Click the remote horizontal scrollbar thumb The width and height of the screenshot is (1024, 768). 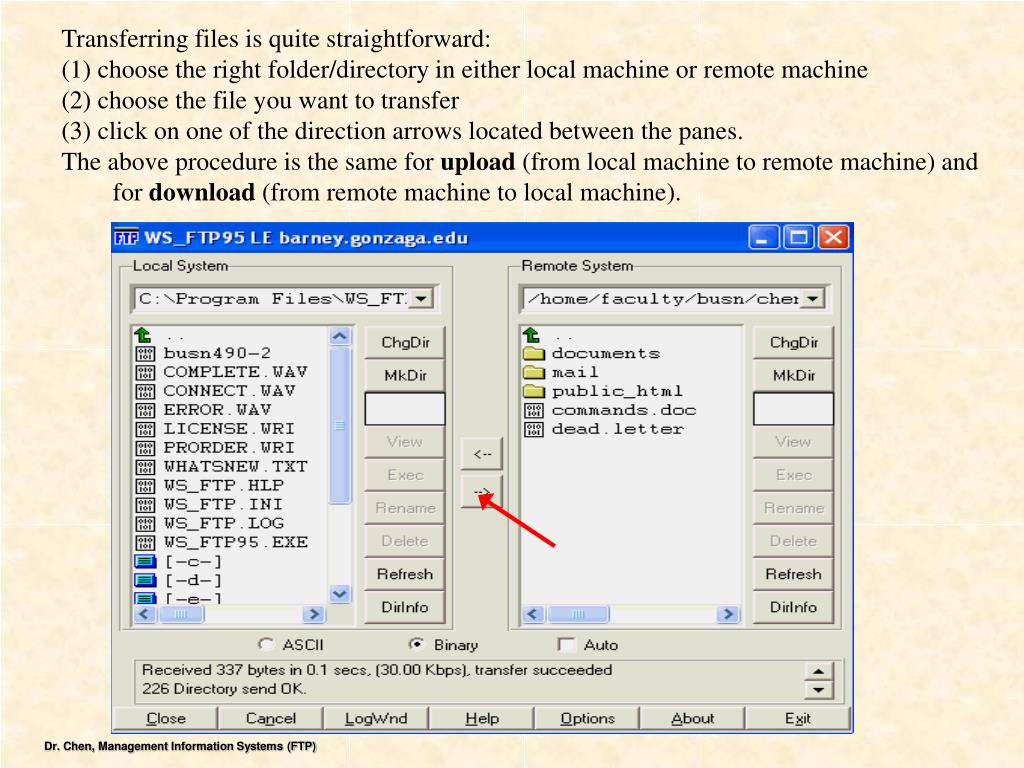tap(578, 615)
